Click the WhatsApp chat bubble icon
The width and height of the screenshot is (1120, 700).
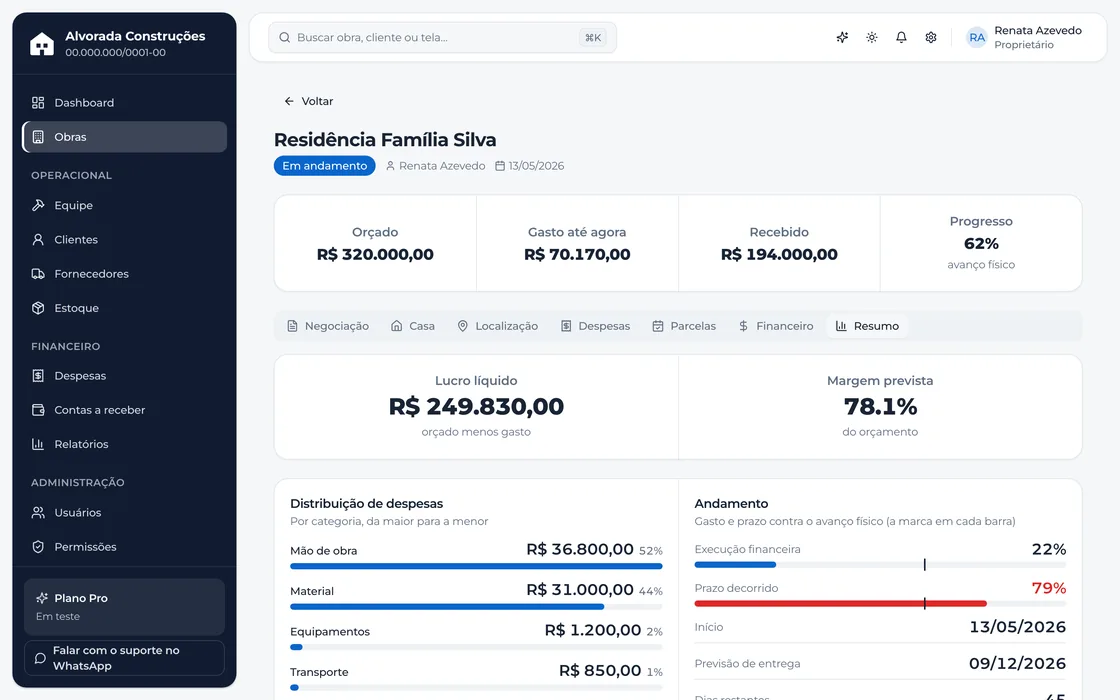click(x=40, y=658)
